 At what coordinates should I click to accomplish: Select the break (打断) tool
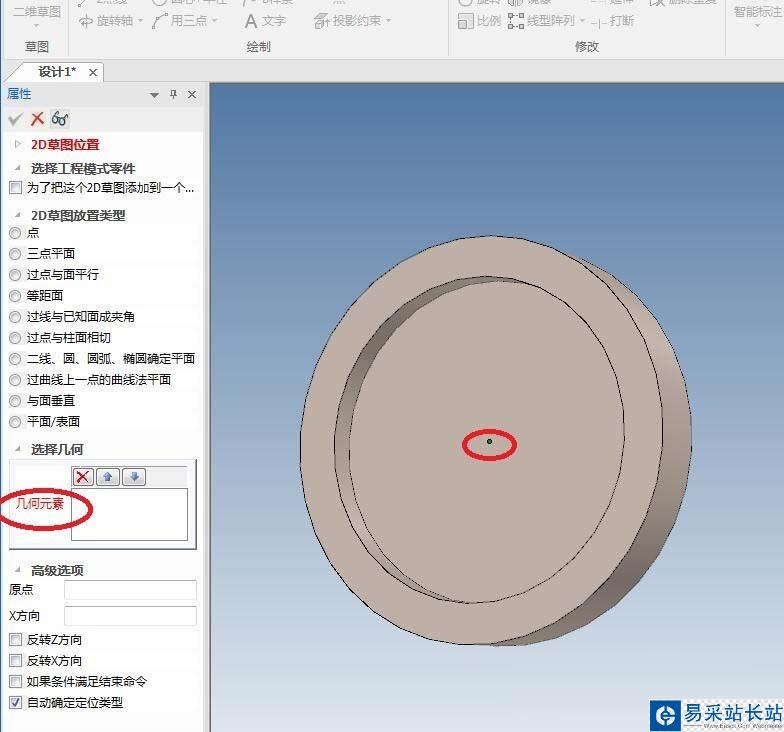(x=612, y=21)
